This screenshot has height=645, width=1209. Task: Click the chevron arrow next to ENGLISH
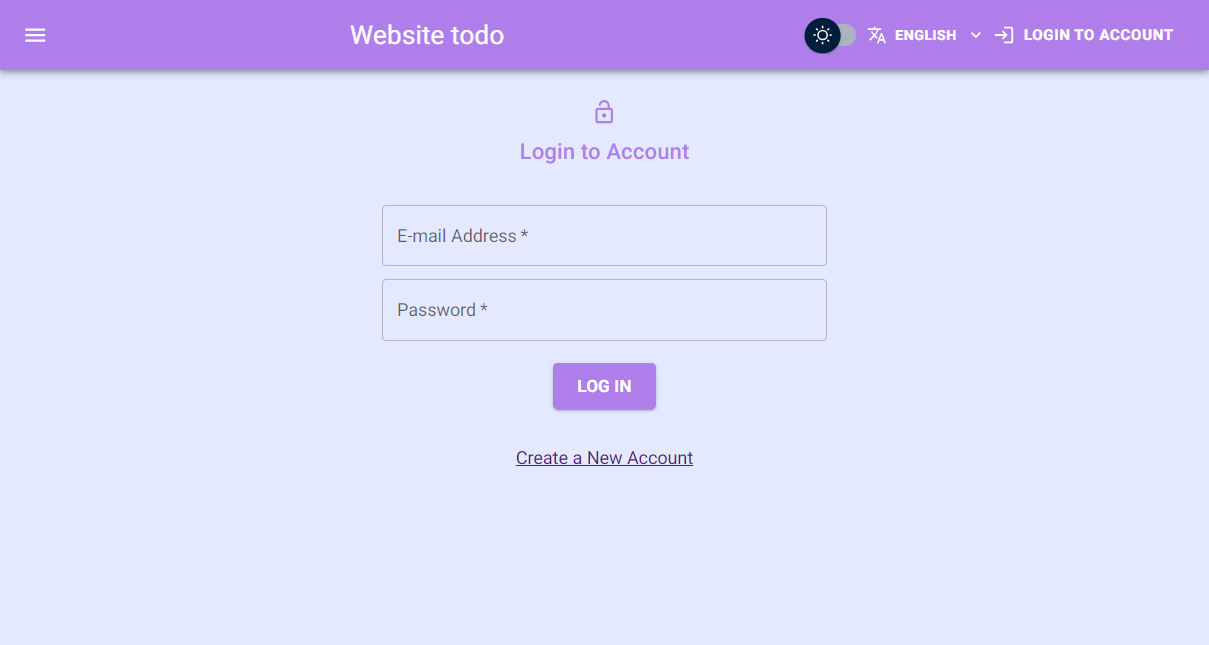[976, 35]
